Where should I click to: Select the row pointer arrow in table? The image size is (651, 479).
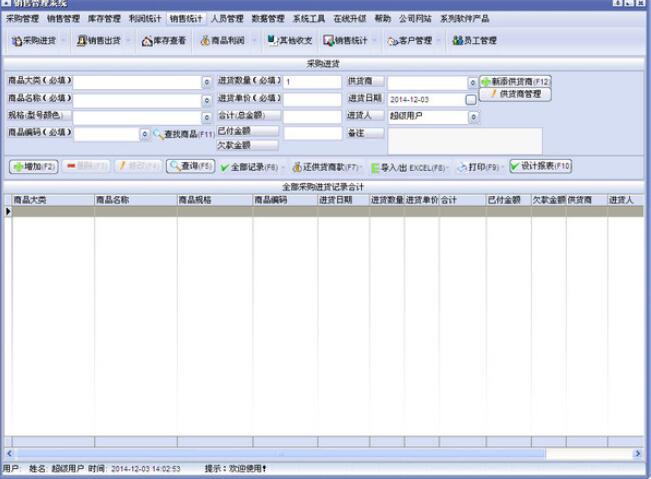(x=8, y=211)
